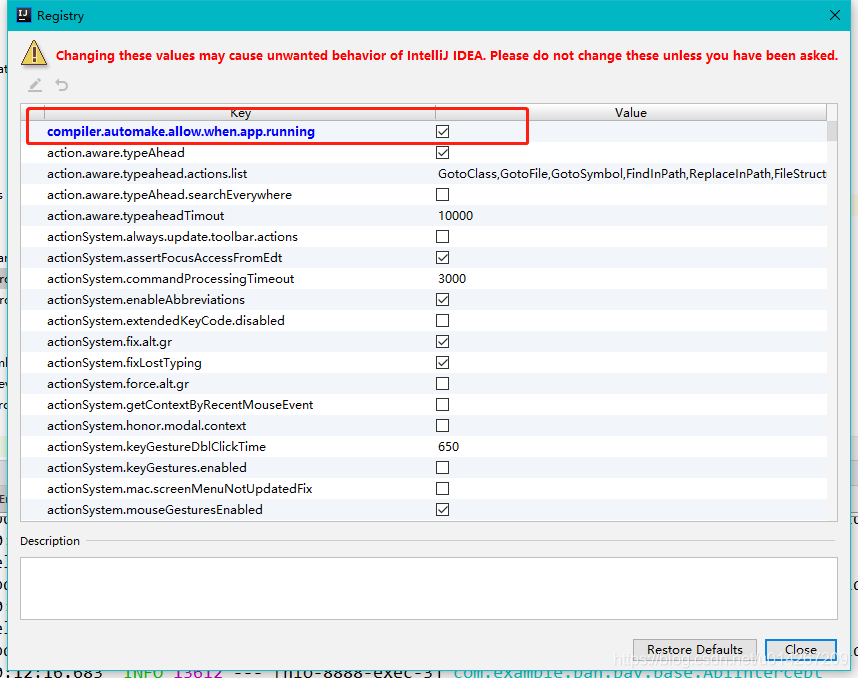Select actionSystem.mac.screenMenuNotUpdatedFix key
858x678 pixels.
pyautogui.click(x=179, y=488)
